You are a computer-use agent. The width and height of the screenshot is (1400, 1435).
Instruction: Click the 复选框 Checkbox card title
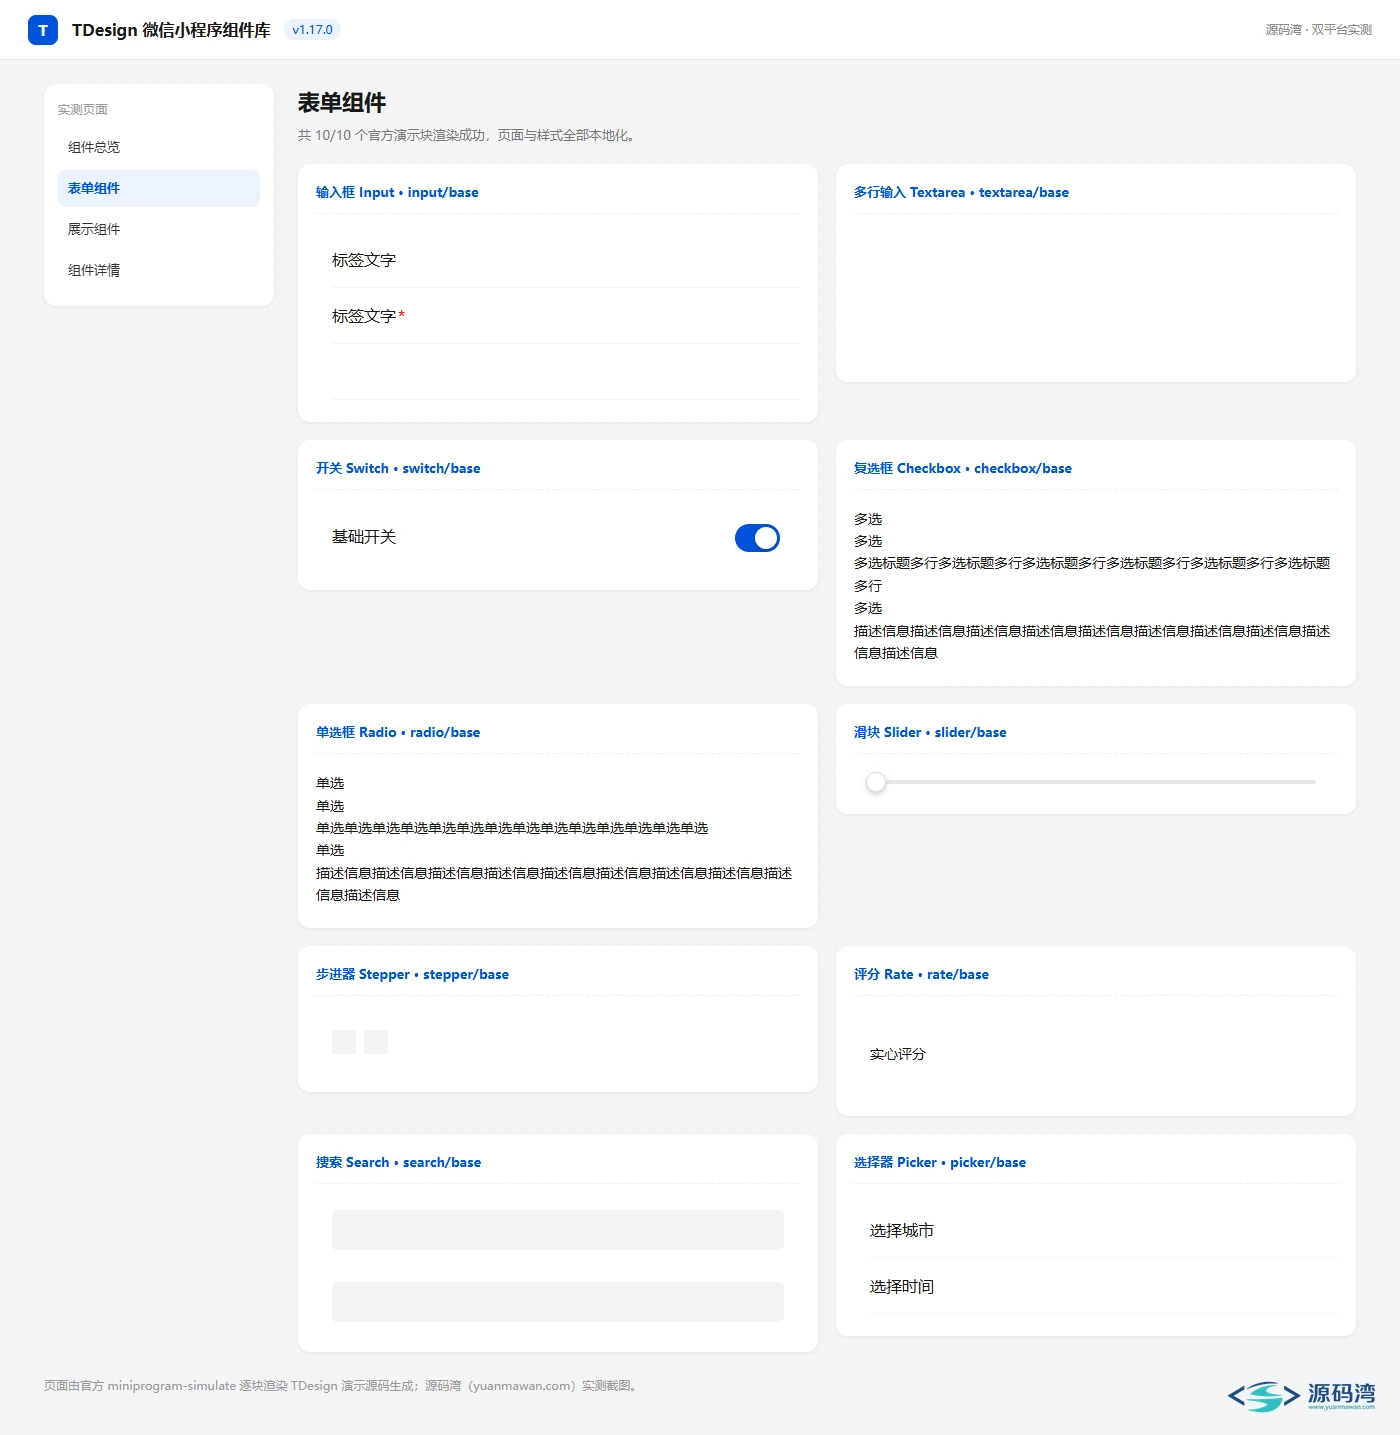tap(963, 468)
